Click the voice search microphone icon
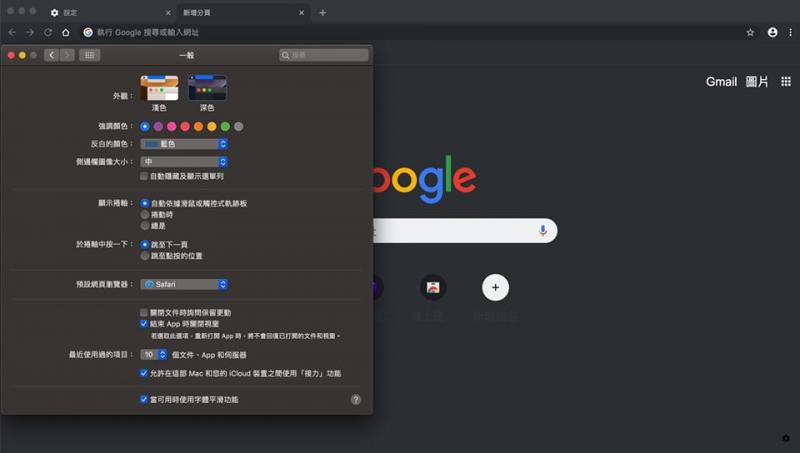 pyautogui.click(x=543, y=231)
